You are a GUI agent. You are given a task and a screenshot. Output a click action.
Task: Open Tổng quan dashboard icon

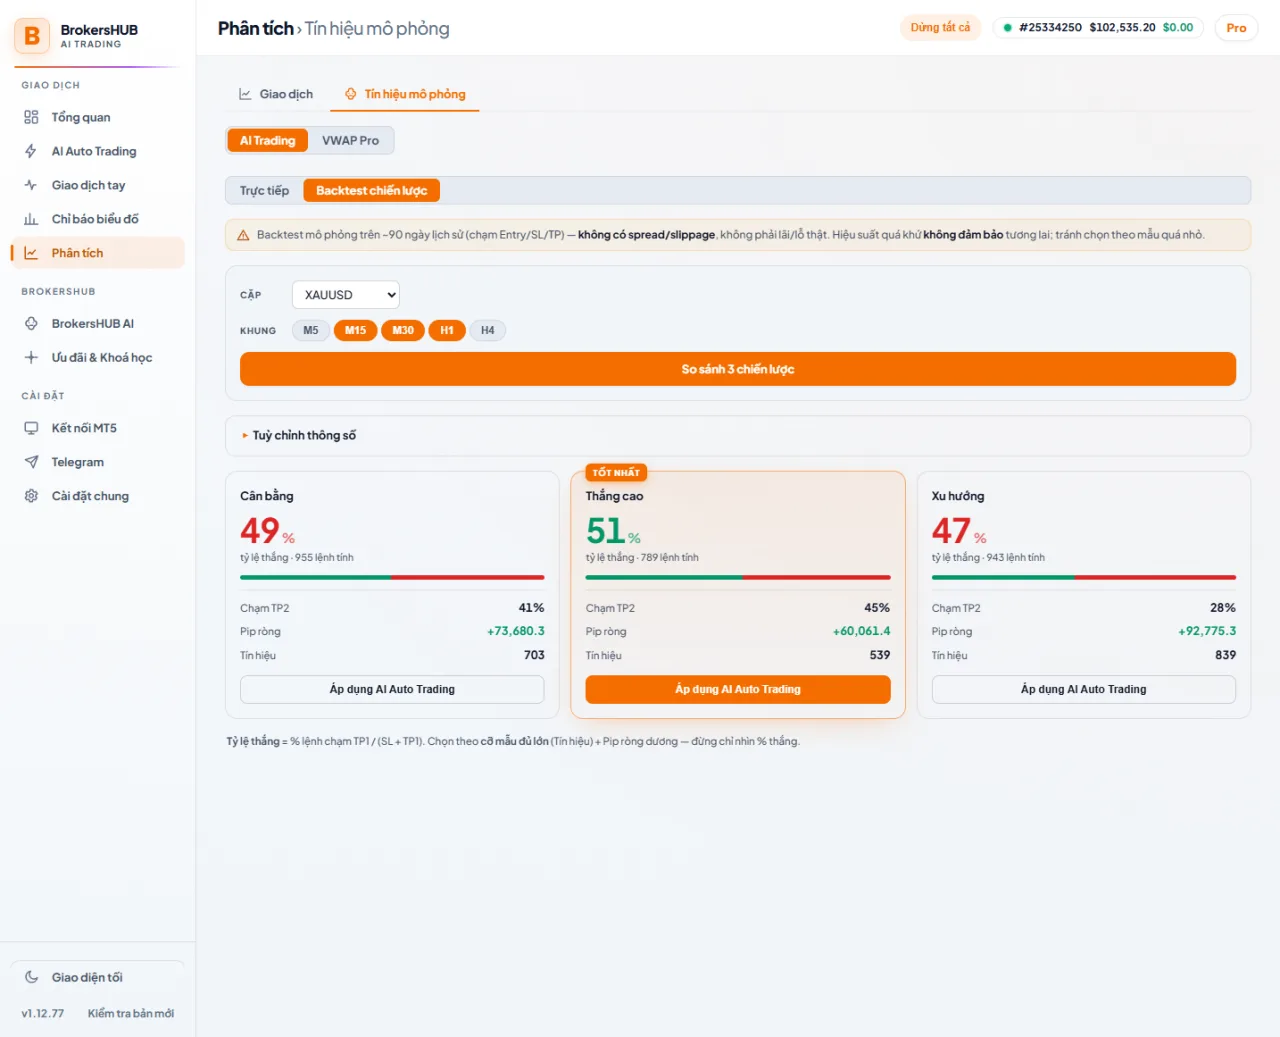pyautogui.click(x=31, y=117)
